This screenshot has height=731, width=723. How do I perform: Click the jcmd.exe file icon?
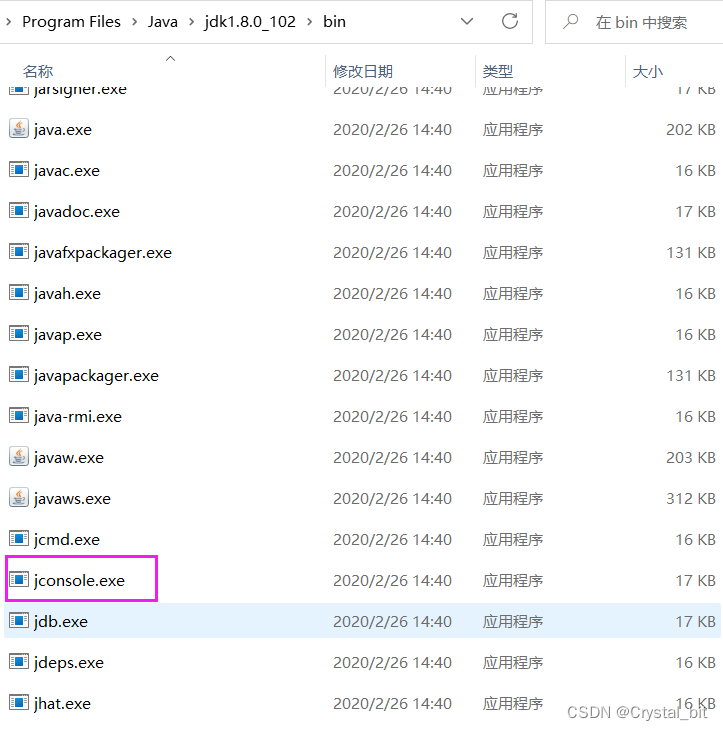19,539
